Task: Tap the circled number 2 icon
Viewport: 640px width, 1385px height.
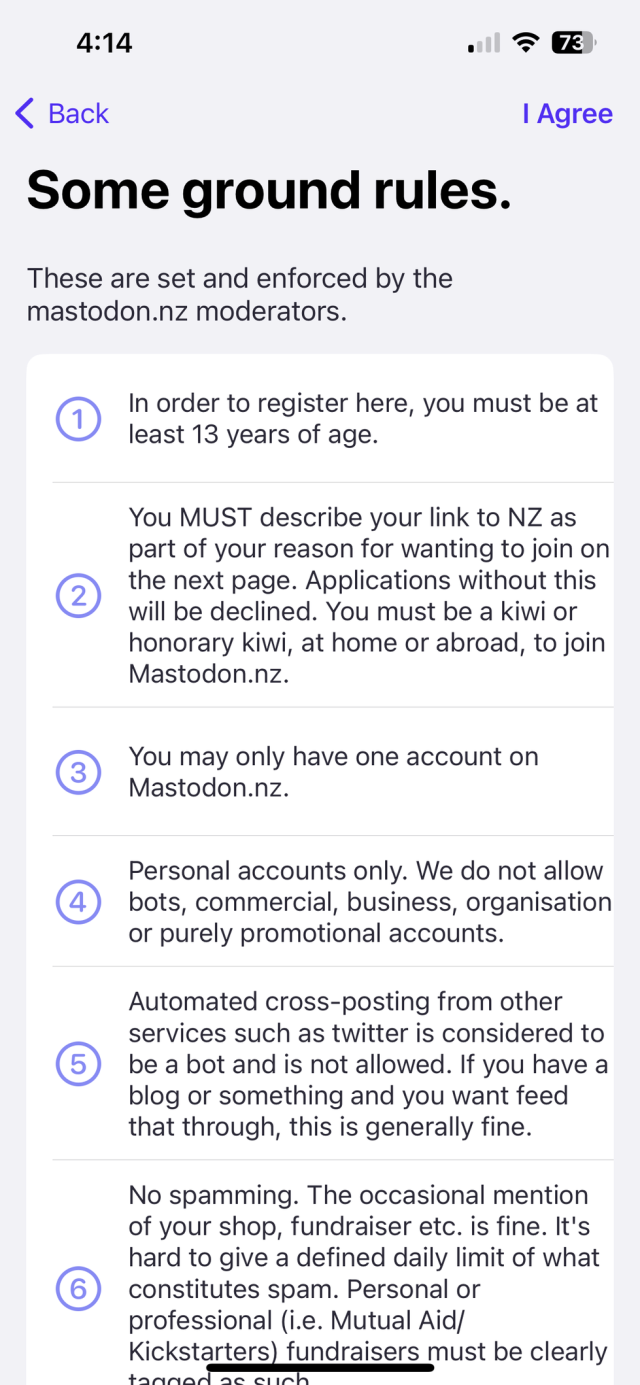Action: pos(77,596)
